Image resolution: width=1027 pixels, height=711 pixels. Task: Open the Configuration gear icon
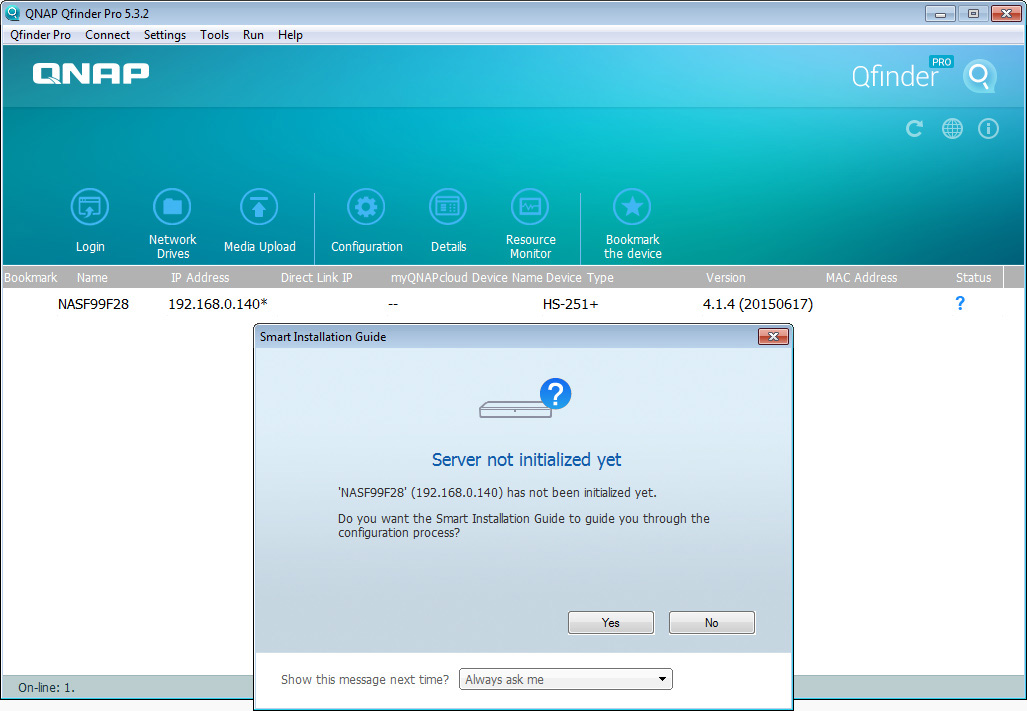pos(366,207)
